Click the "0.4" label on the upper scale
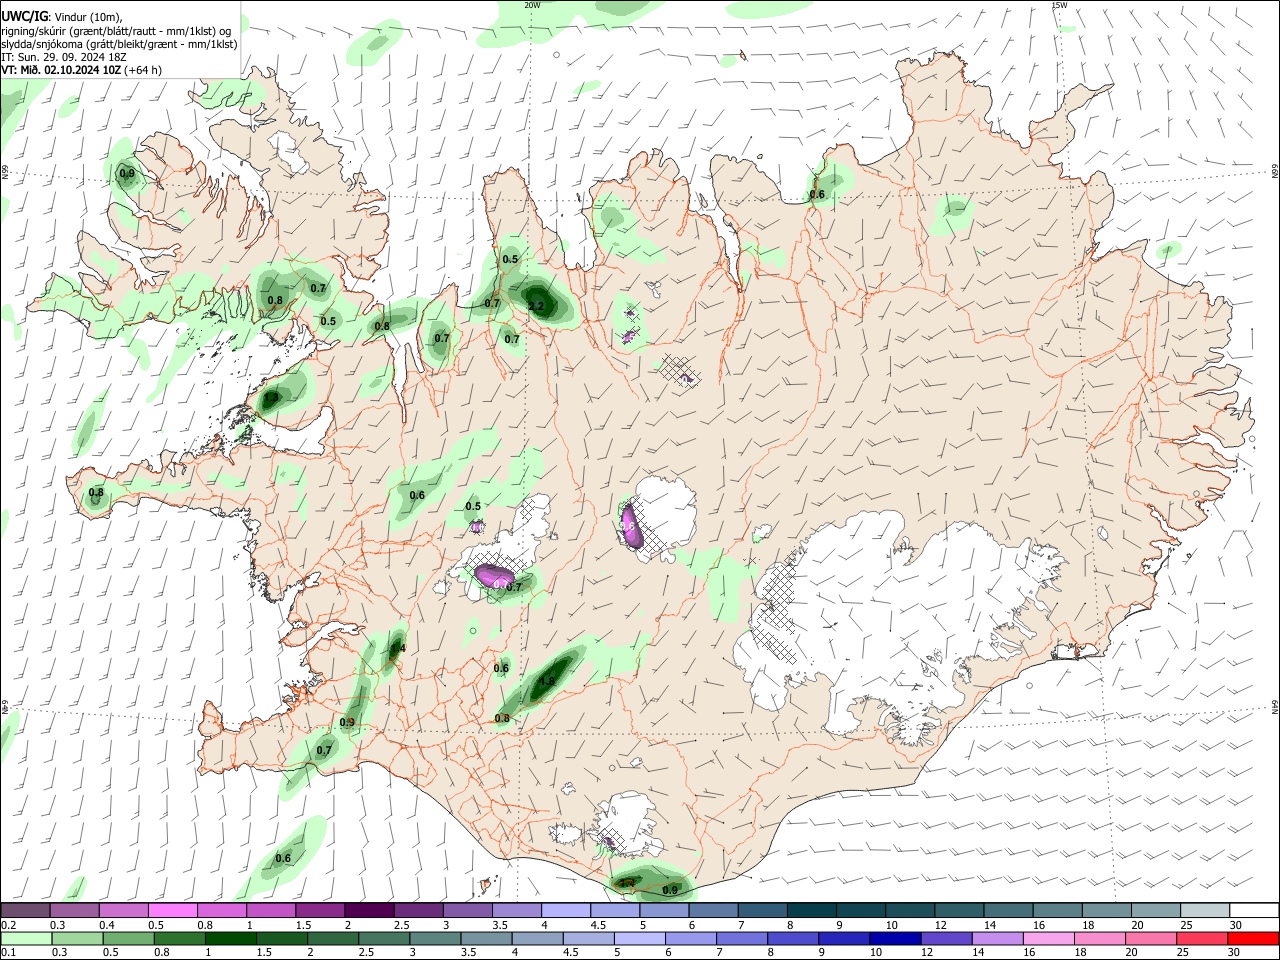This screenshot has width=1280, height=960. click(107, 925)
